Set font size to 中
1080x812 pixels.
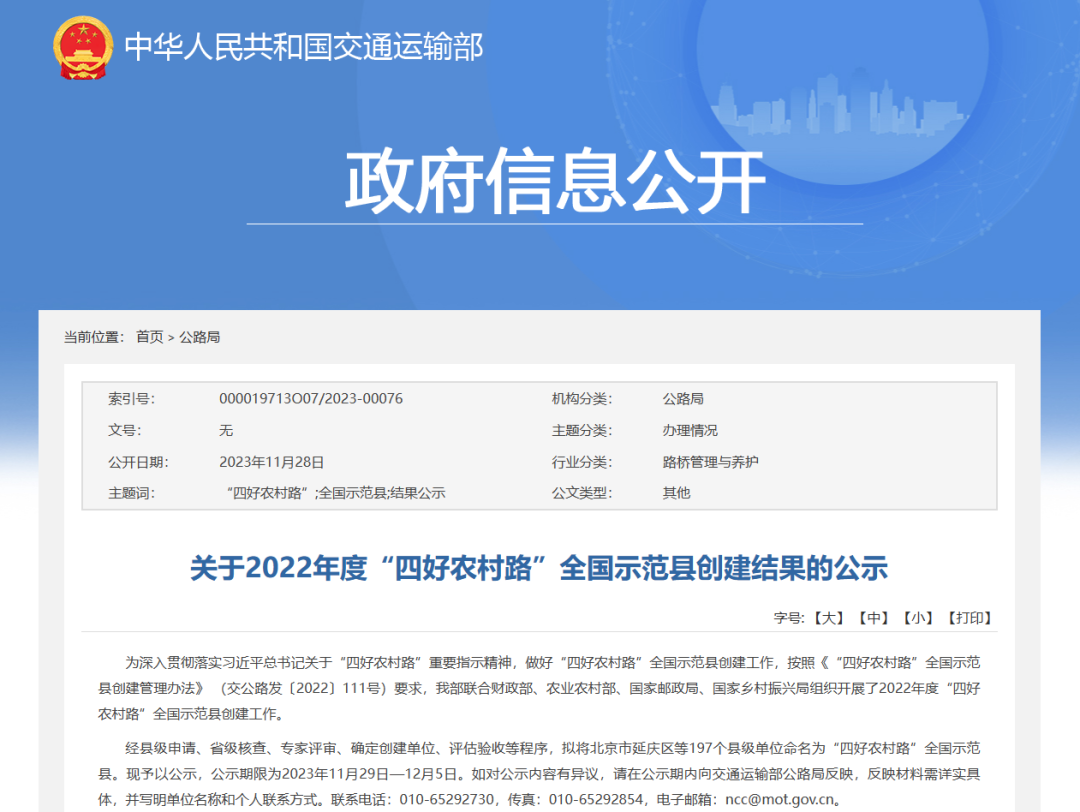[x=873, y=618]
